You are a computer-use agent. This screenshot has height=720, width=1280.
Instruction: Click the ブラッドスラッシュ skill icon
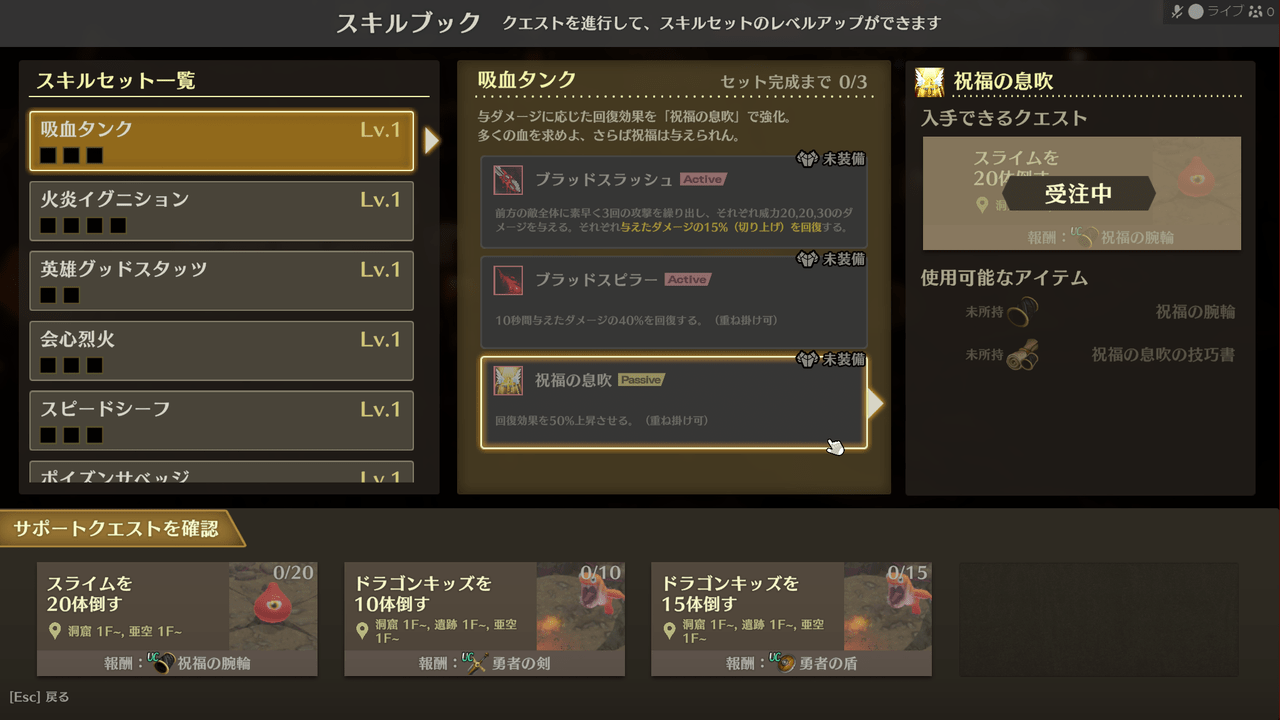508,180
